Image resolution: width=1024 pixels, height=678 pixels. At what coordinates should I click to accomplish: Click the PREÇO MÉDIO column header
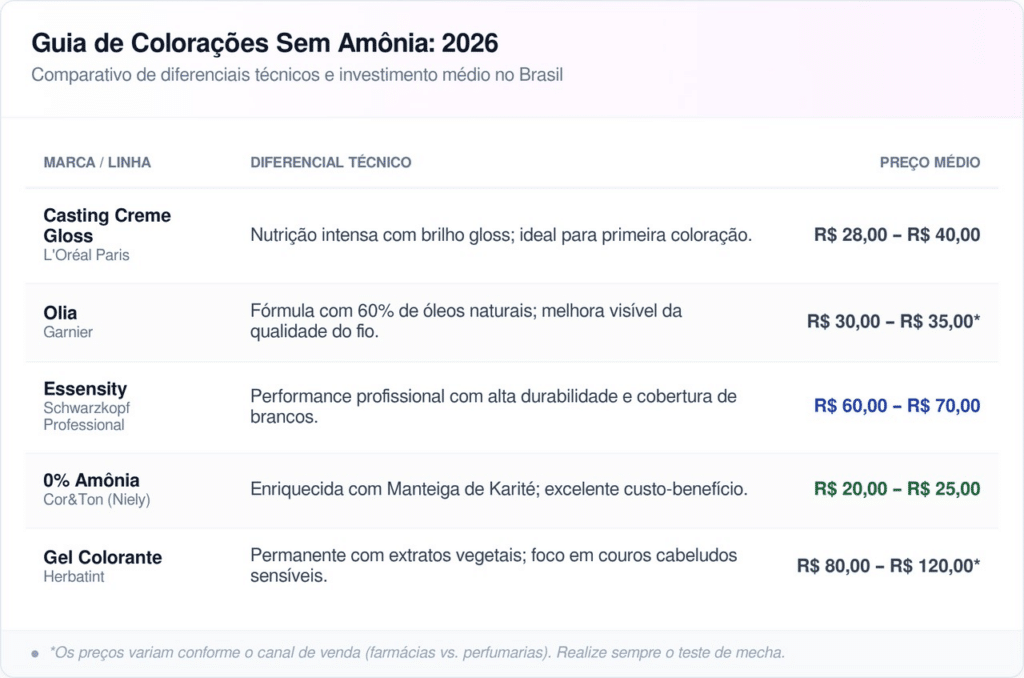[930, 162]
